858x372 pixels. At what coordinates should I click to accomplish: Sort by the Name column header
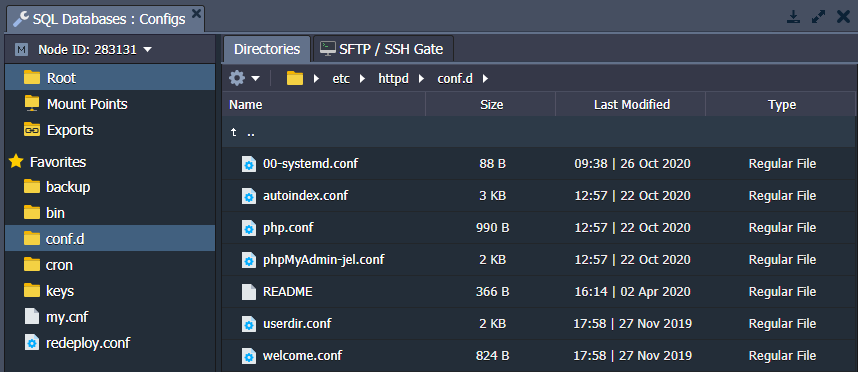click(324, 104)
